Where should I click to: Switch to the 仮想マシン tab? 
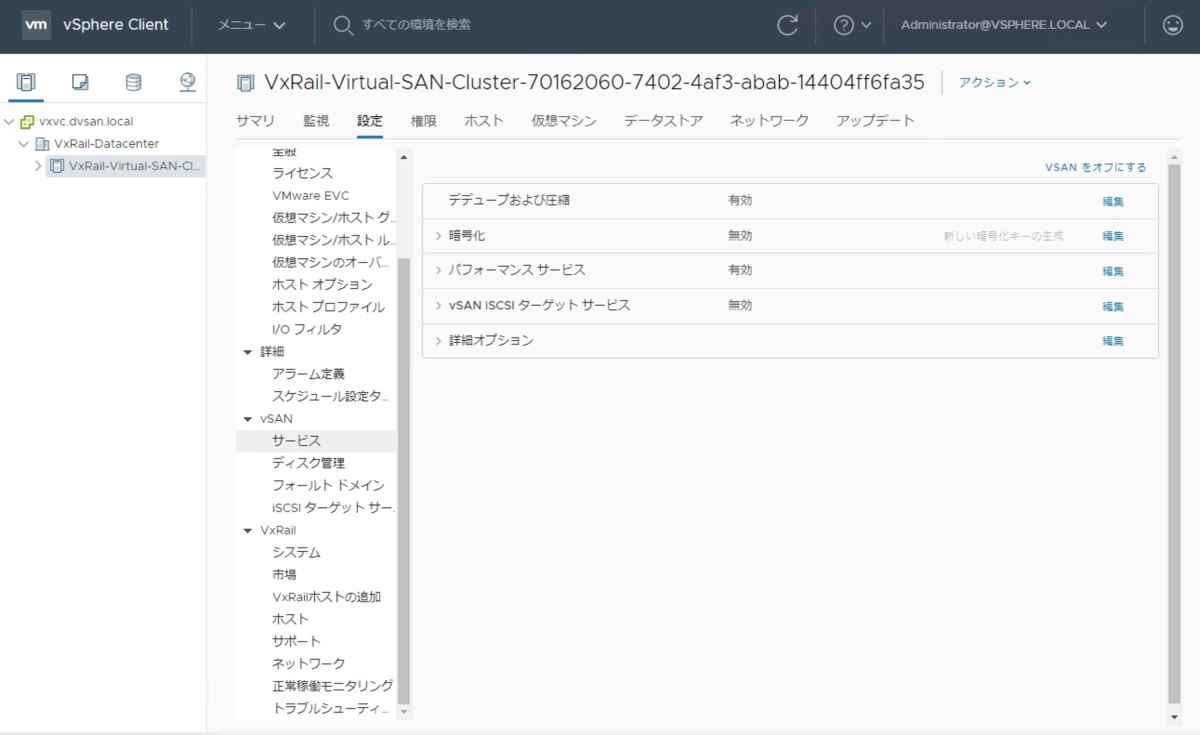pyautogui.click(x=564, y=121)
